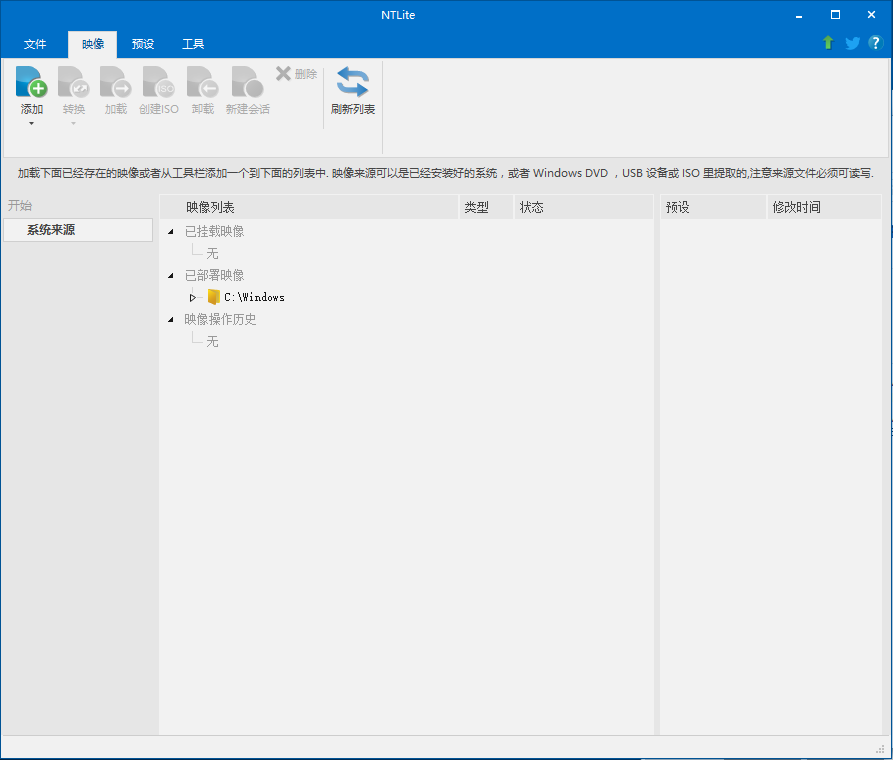The width and height of the screenshot is (893, 760).
Task: Click 无 under 已挂载映像
Action: 212,253
